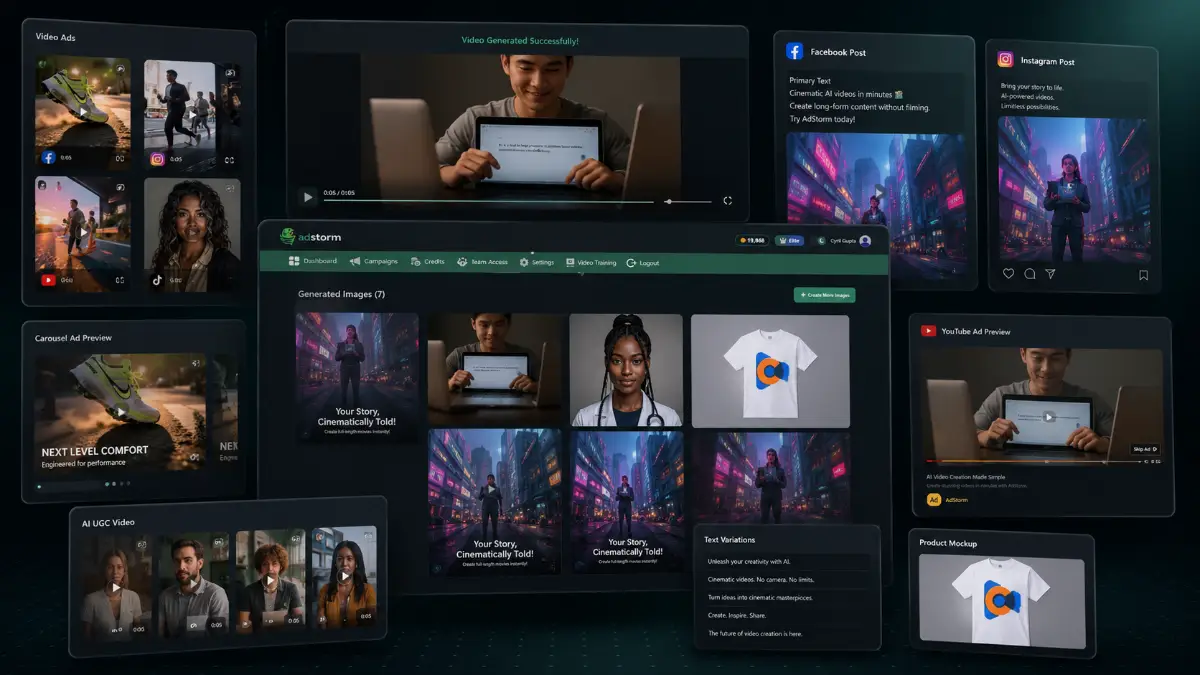Open the curly-haired woman video thumbnail
Screen dimensions: 1200x675
pyautogui.click(x=192, y=234)
